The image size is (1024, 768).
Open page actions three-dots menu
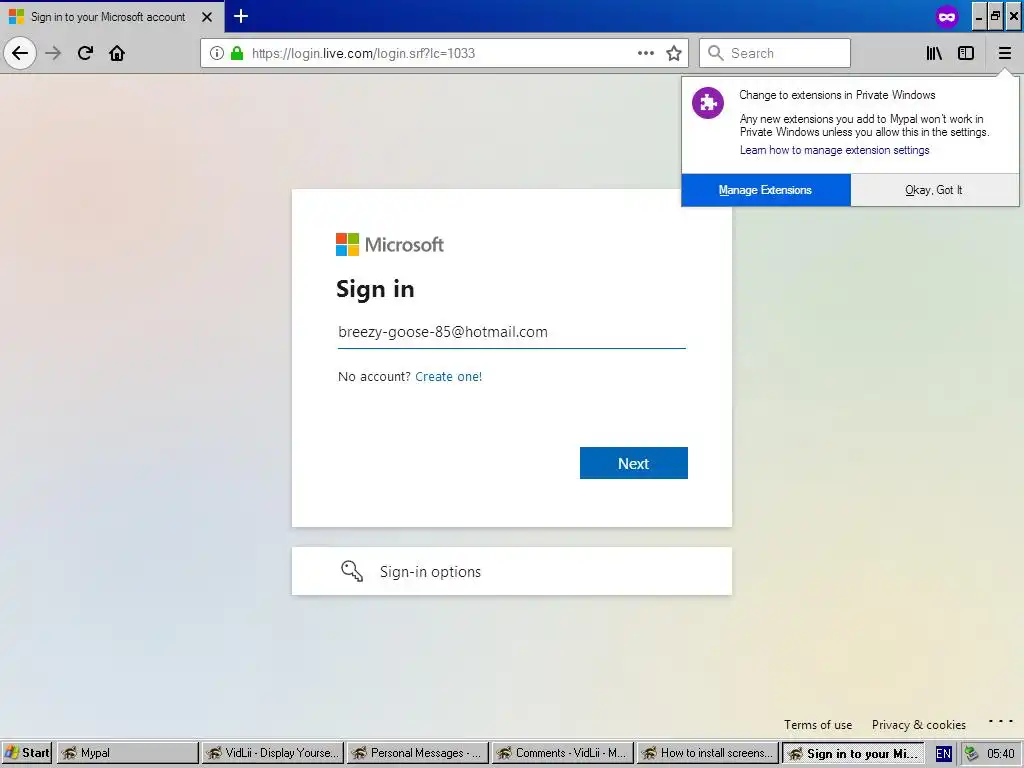645,53
